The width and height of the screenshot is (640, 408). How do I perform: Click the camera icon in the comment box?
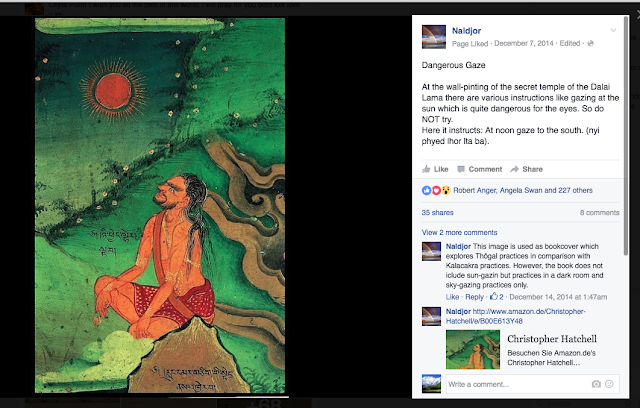click(x=596, y=384)
